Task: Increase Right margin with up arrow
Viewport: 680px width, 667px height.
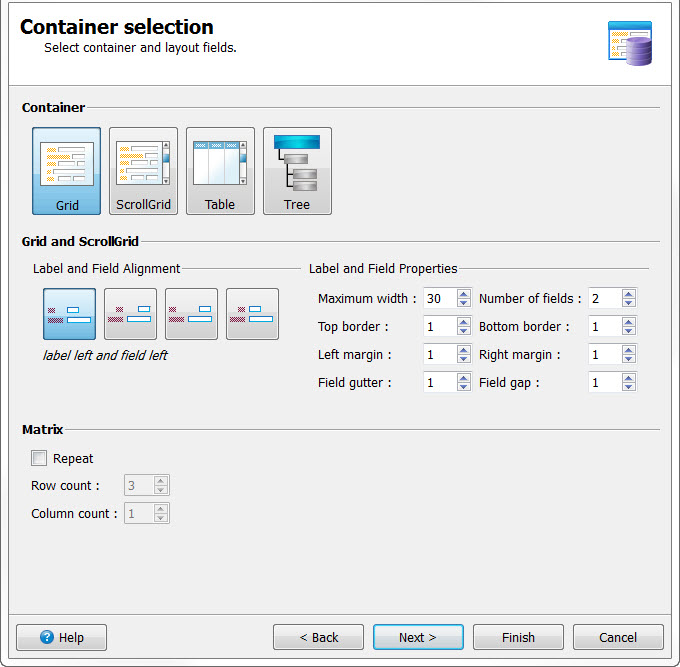Action: click(628, 350)
